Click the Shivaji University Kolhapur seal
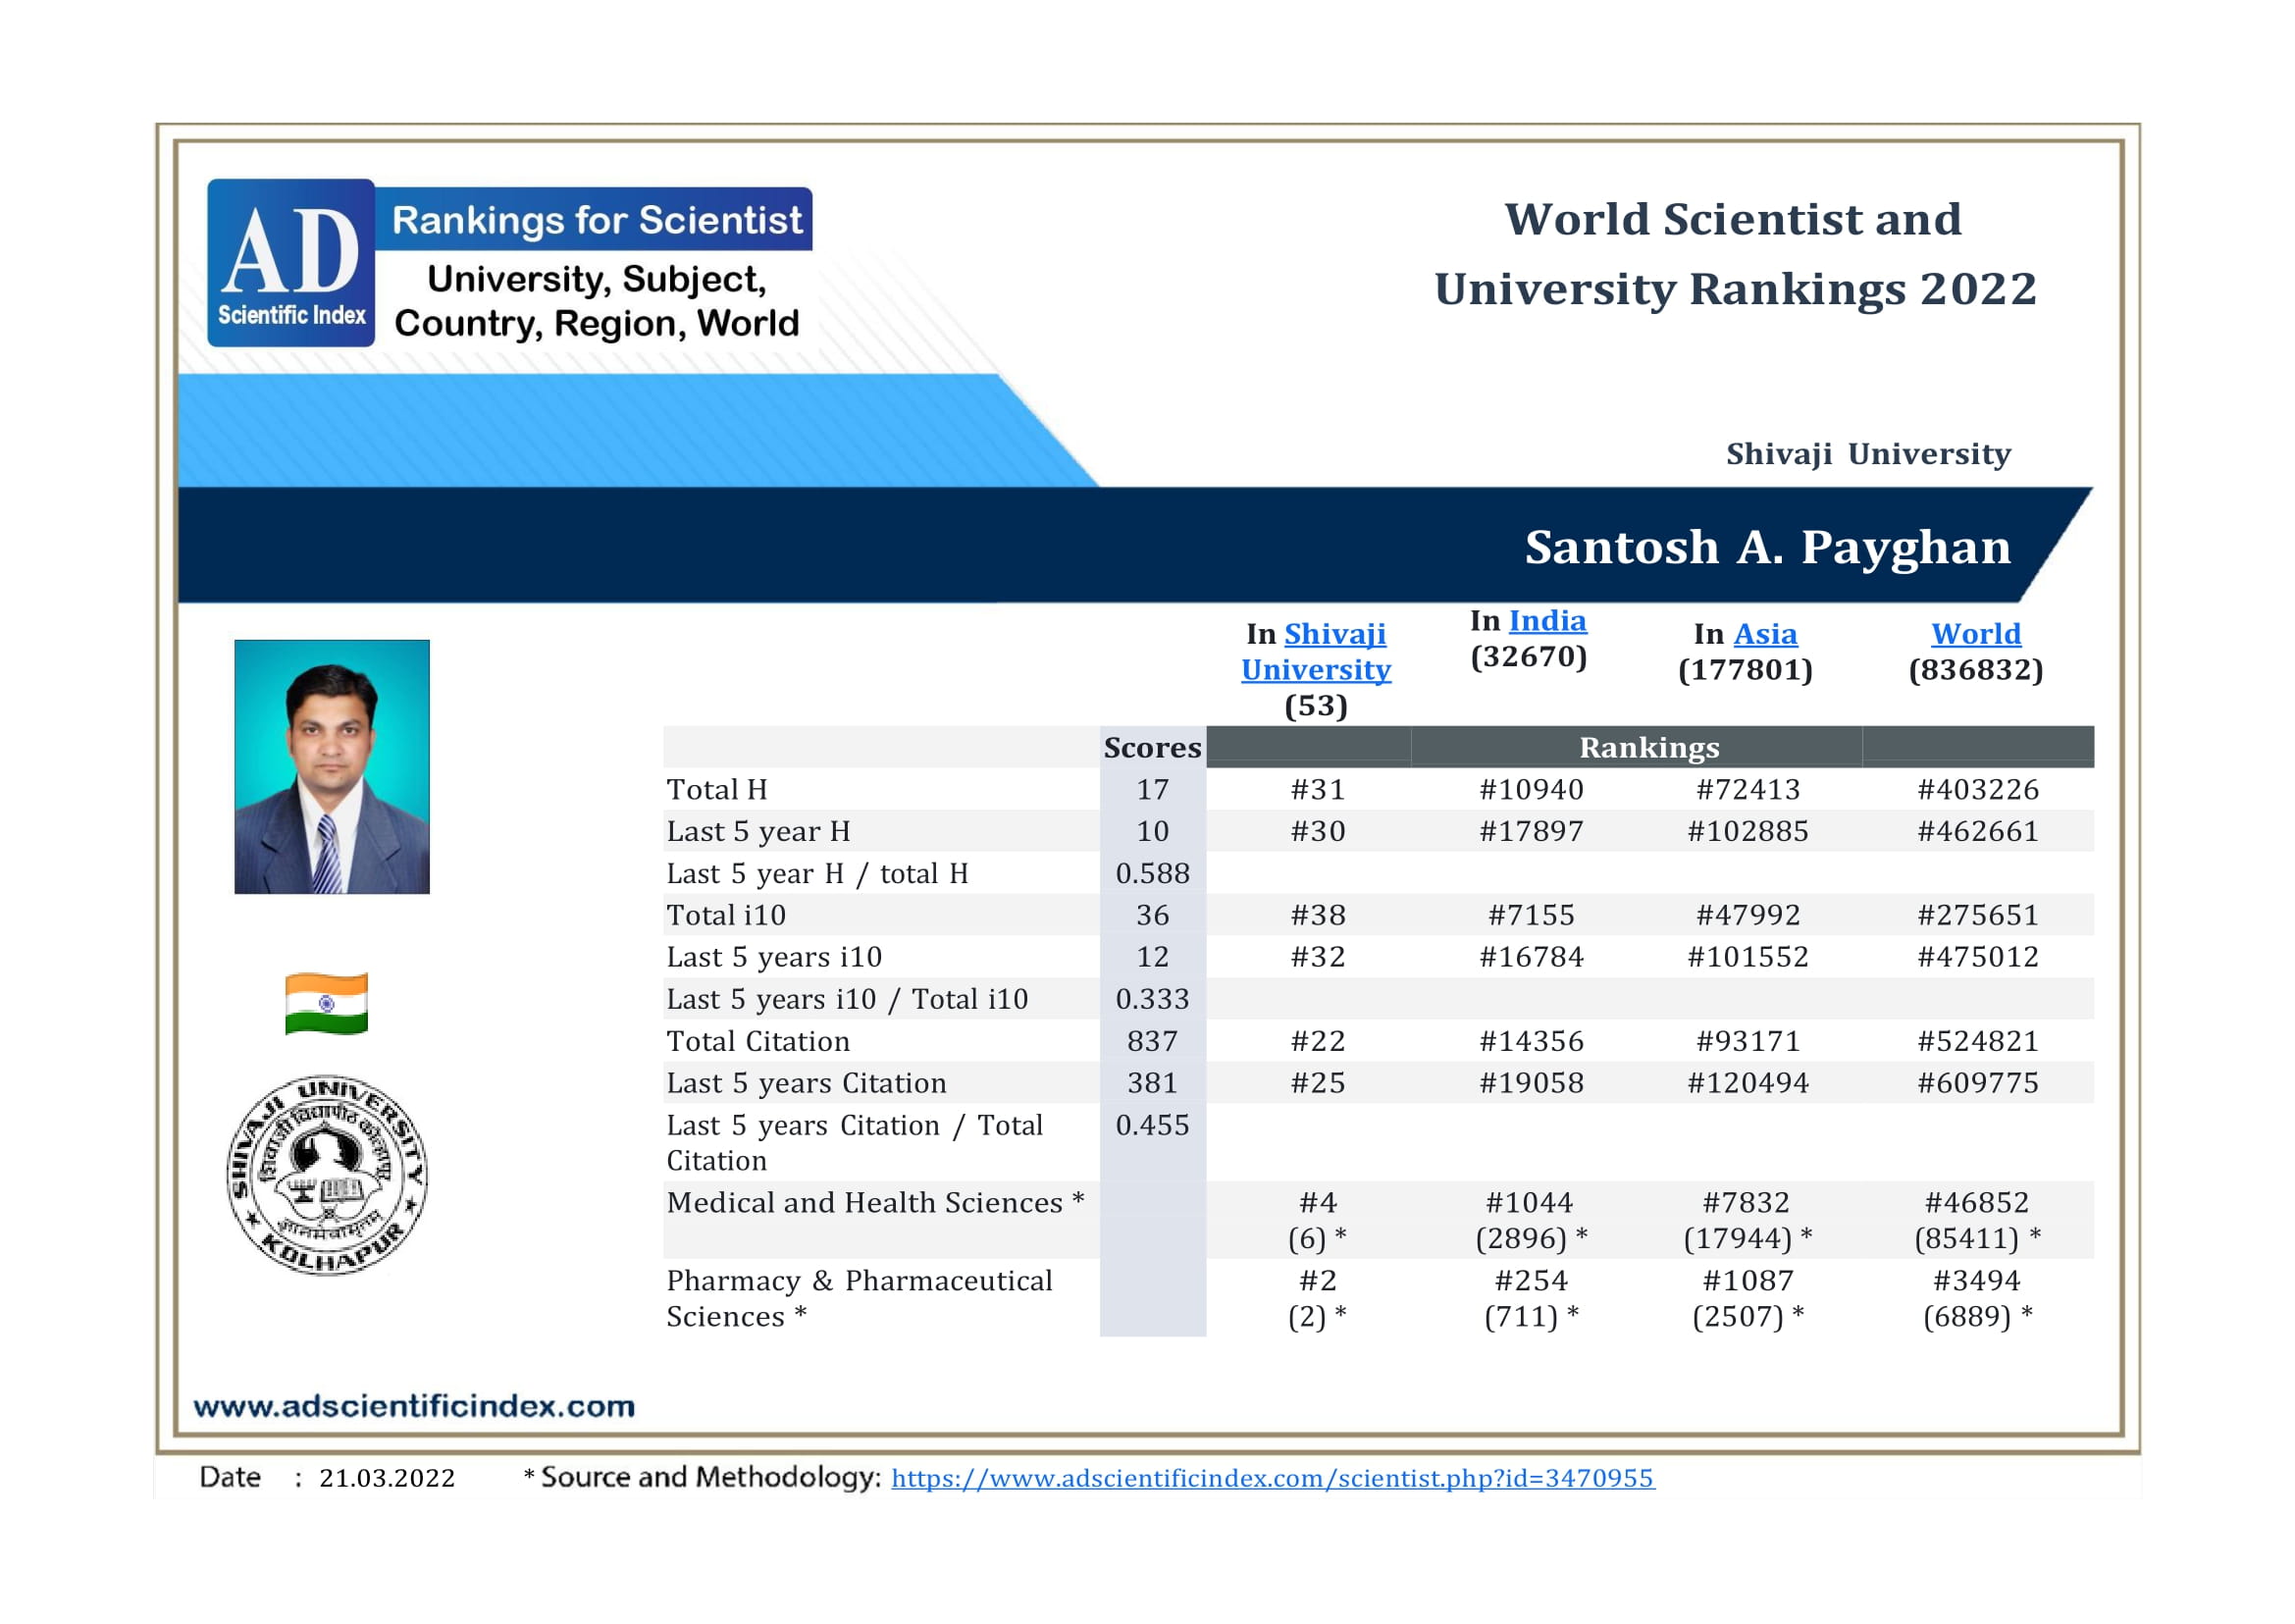This screenshot has width=2295, height=1624. click(327, 1175)
